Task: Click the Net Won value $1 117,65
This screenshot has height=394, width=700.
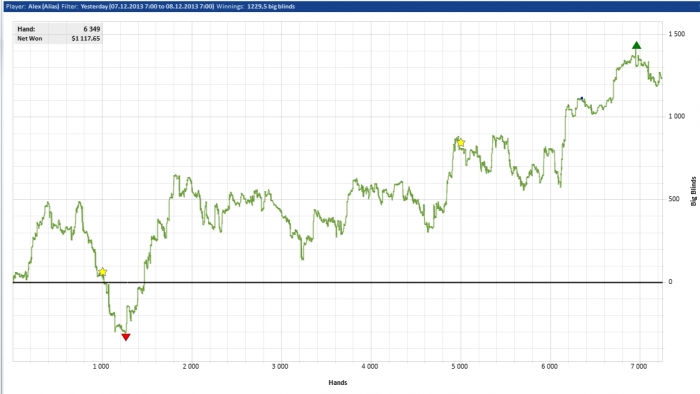Action: tap(86, 39)
